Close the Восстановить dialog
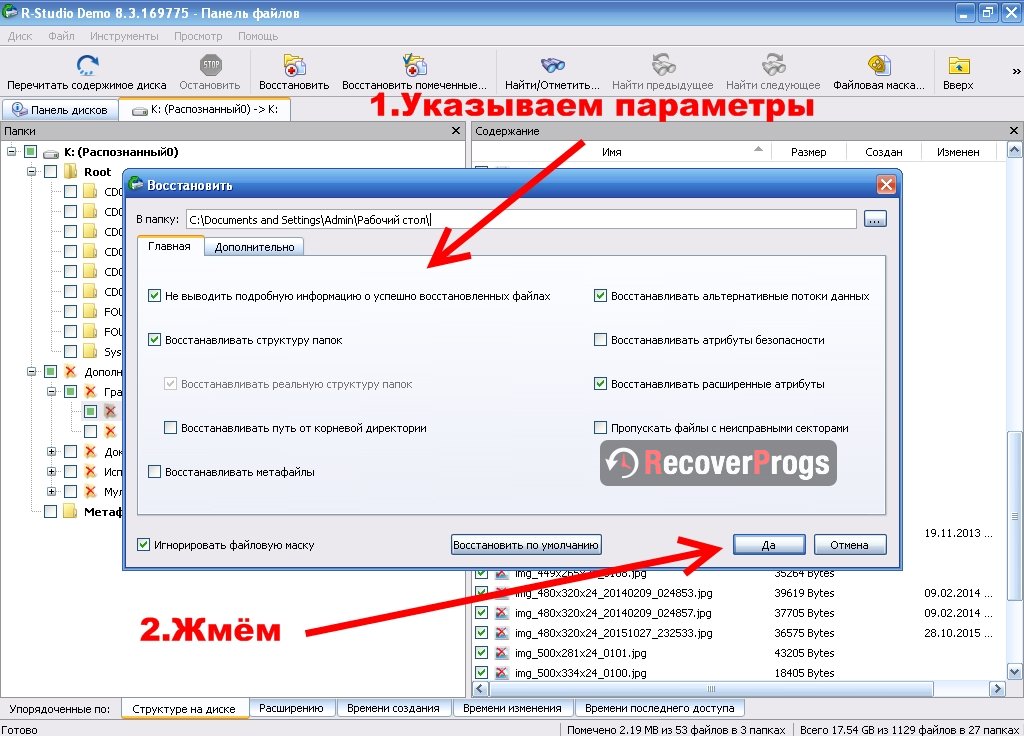This screenshot has height=736, width=1024. coord(886,185)
